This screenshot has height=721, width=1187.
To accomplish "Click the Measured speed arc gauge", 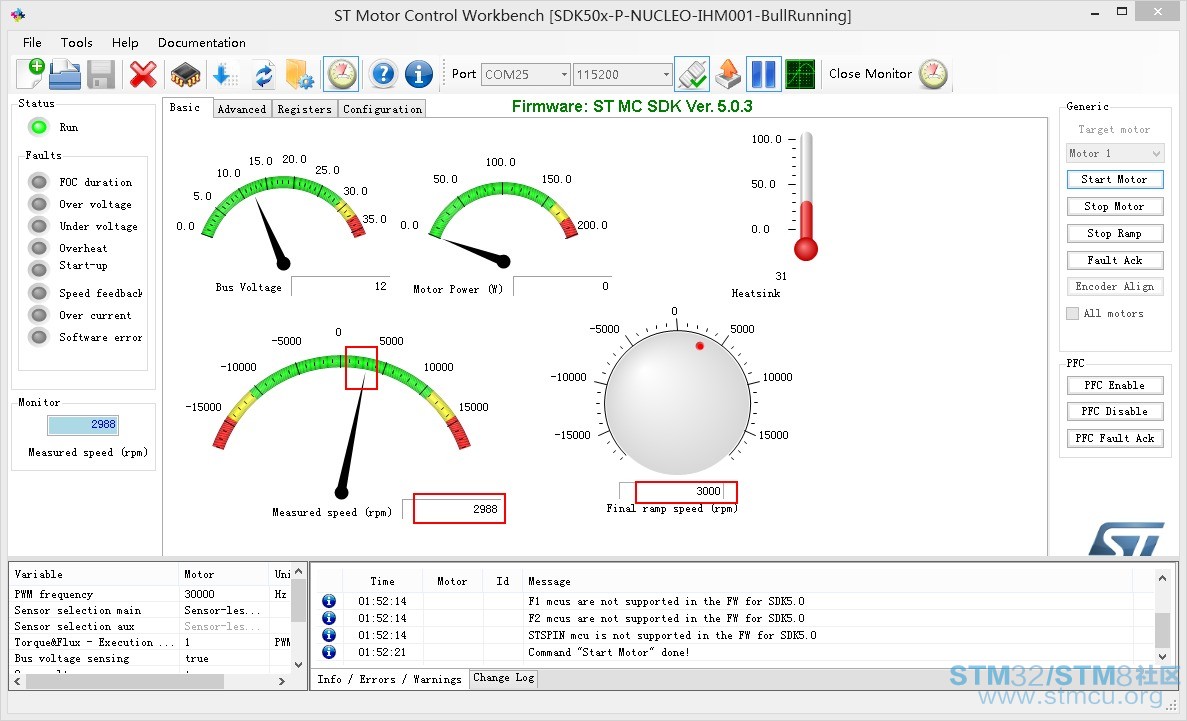I will pos(341,401).
